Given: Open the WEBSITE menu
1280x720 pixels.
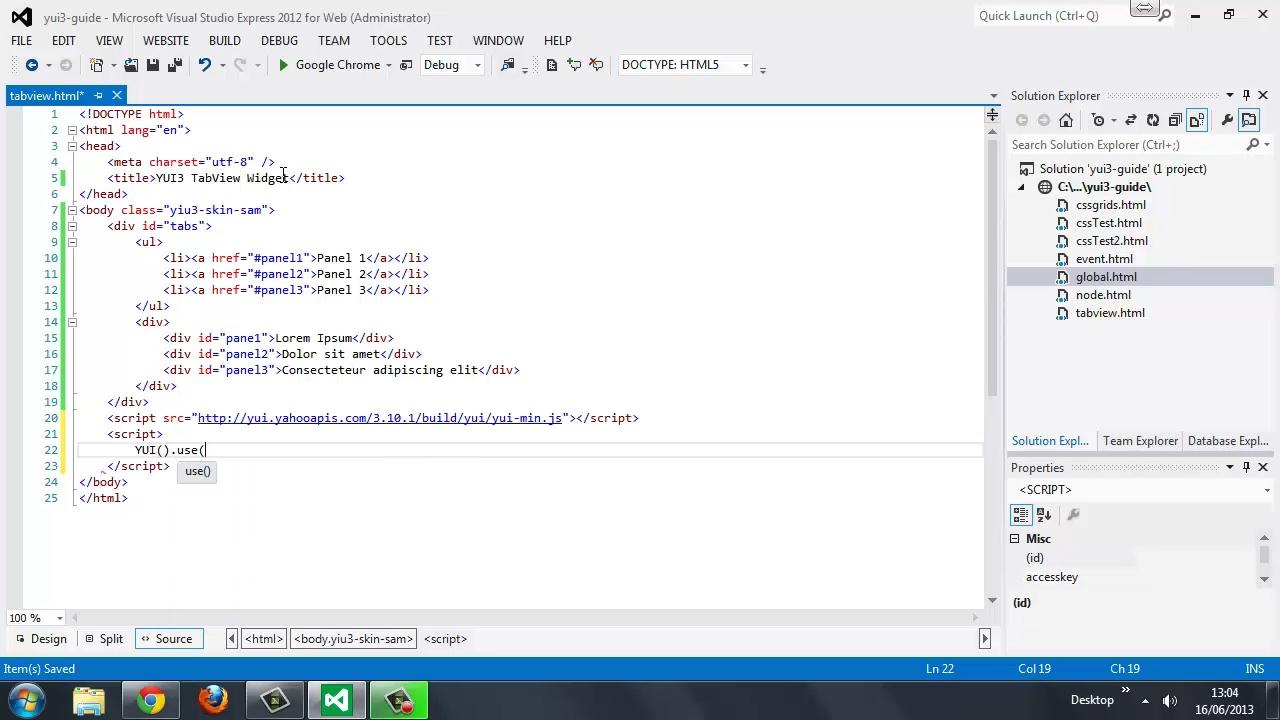Looking at the screenshot, I should click(166, 41).
